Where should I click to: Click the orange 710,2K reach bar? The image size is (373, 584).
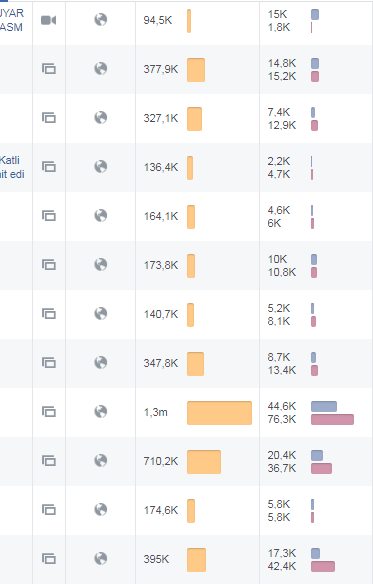(204, 462)
